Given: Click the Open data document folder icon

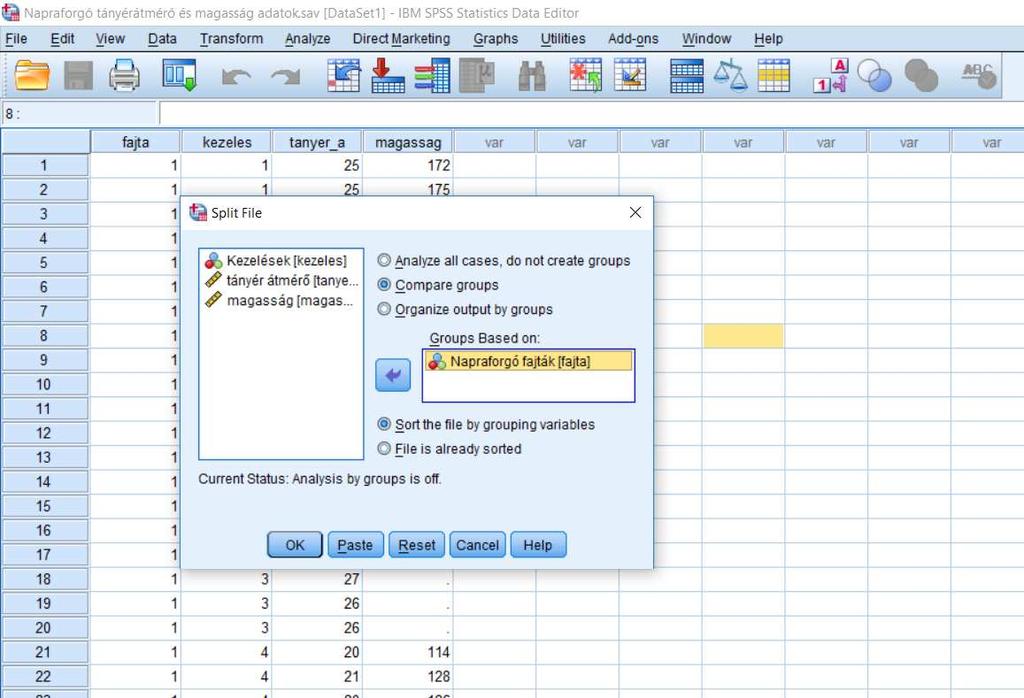Looking at the screenshot, I should [x=32, y=75].
